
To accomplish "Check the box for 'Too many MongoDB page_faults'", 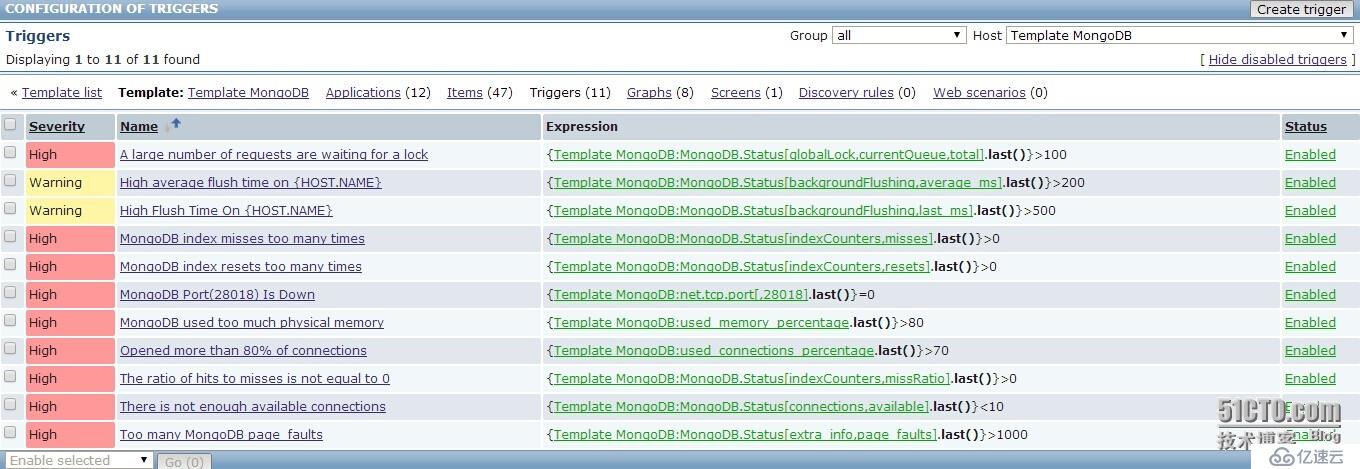I will pos(10,433).
